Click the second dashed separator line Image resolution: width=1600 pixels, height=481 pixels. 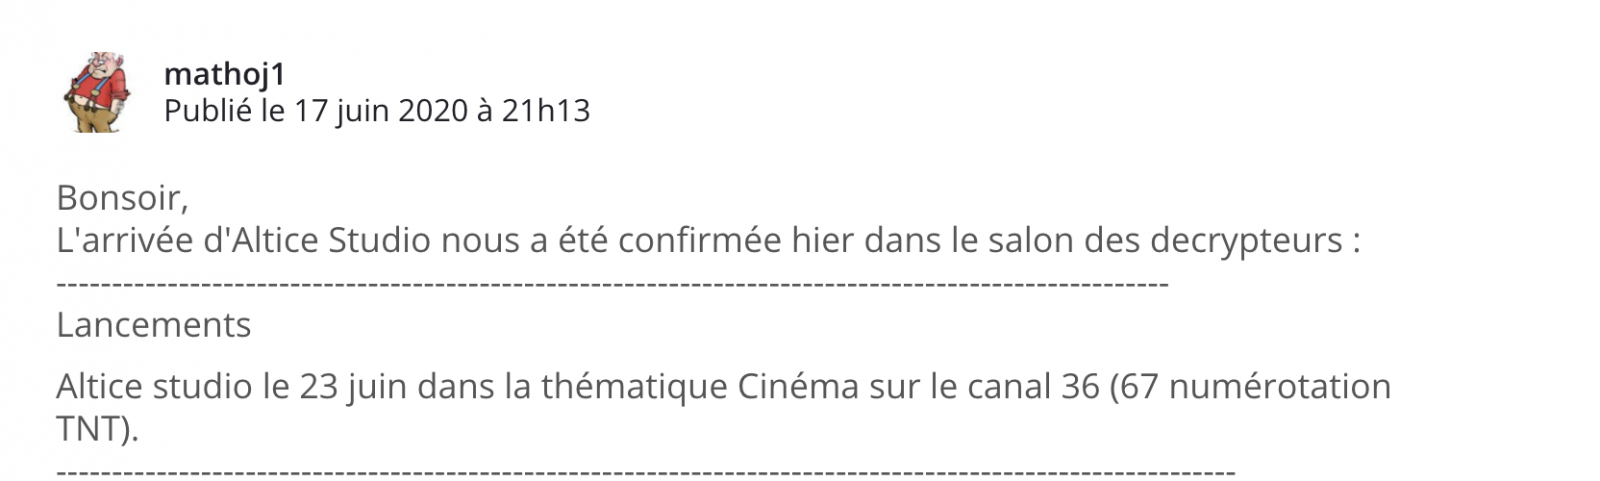coord(645,471)
